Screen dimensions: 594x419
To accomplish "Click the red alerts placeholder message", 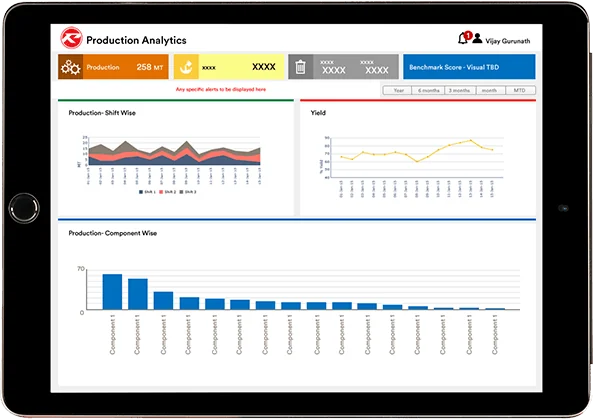I will tap(221, 89).
